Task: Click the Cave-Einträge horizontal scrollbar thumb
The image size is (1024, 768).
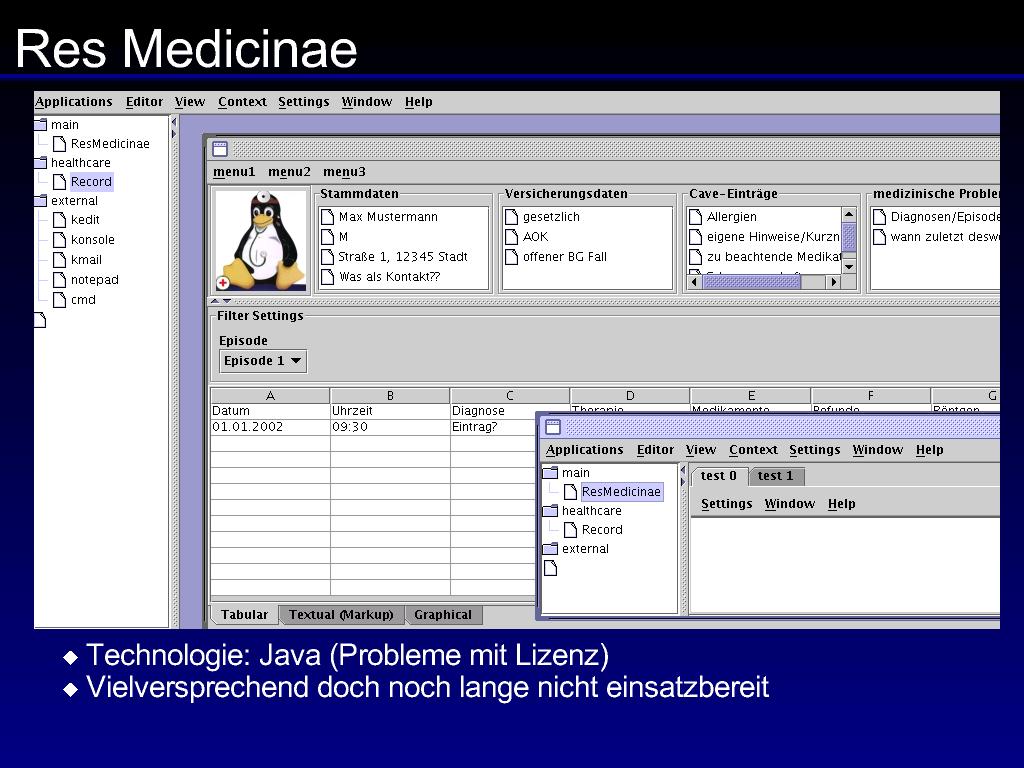Action: [751, 282]
